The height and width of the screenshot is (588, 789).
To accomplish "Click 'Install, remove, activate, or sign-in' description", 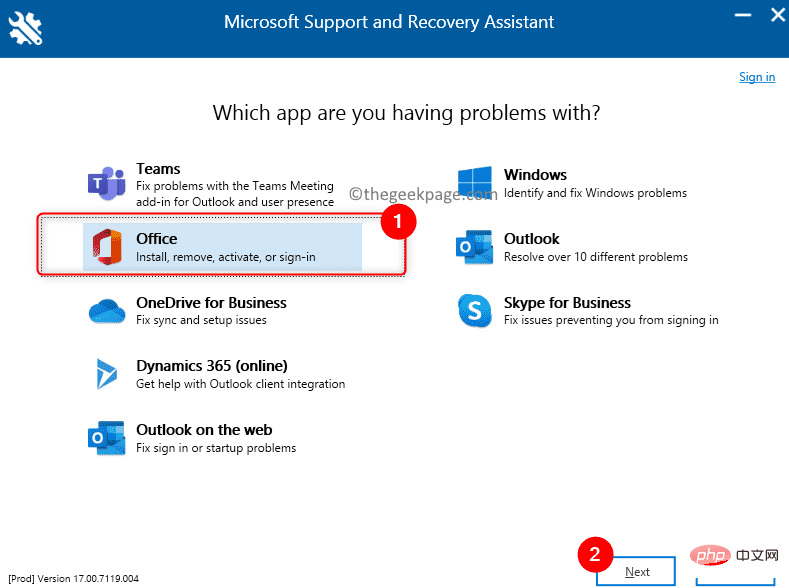I will pyautogui.click(x=226, y=257).
